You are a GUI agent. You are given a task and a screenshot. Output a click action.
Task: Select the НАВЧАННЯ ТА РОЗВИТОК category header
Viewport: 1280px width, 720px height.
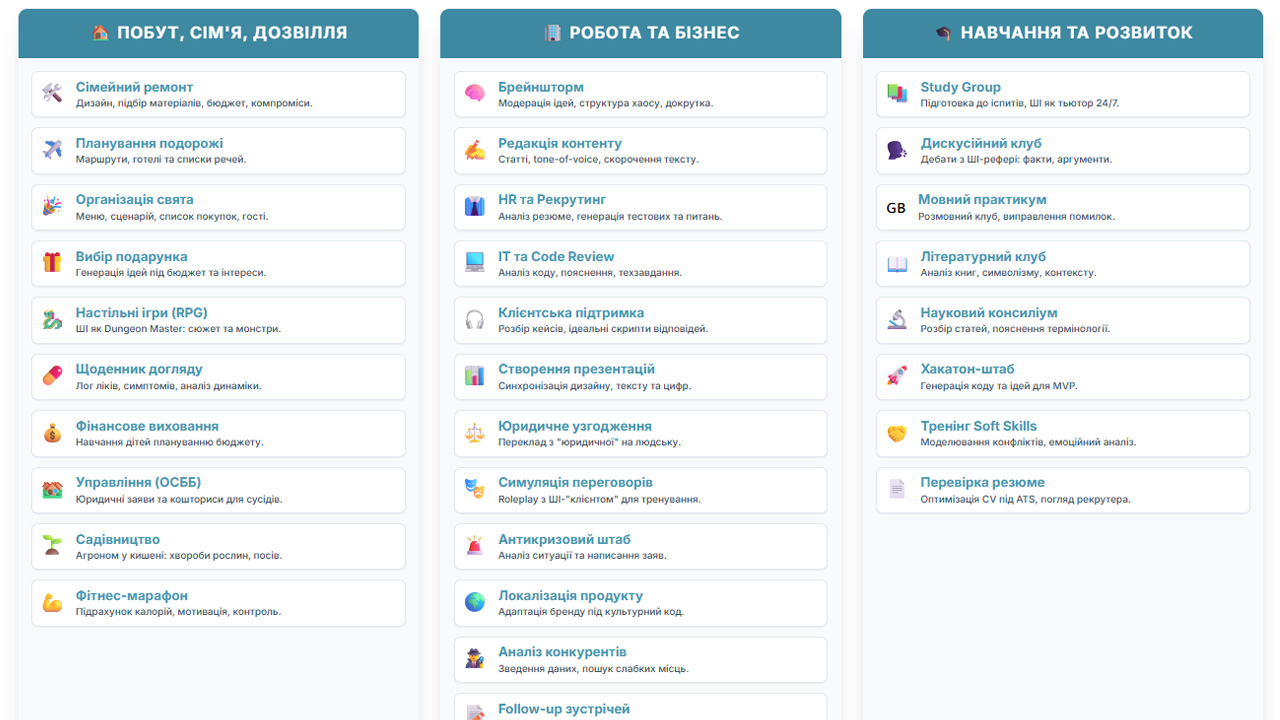pos(1062,33)
